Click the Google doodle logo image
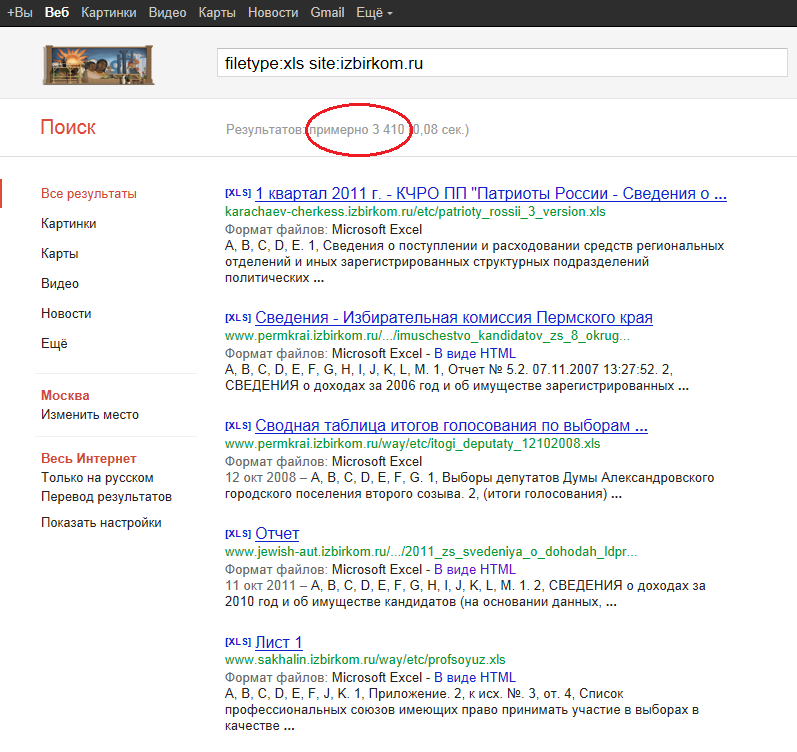Image resolution: width=797 pixels, height=752 pixels. point(99,65)
